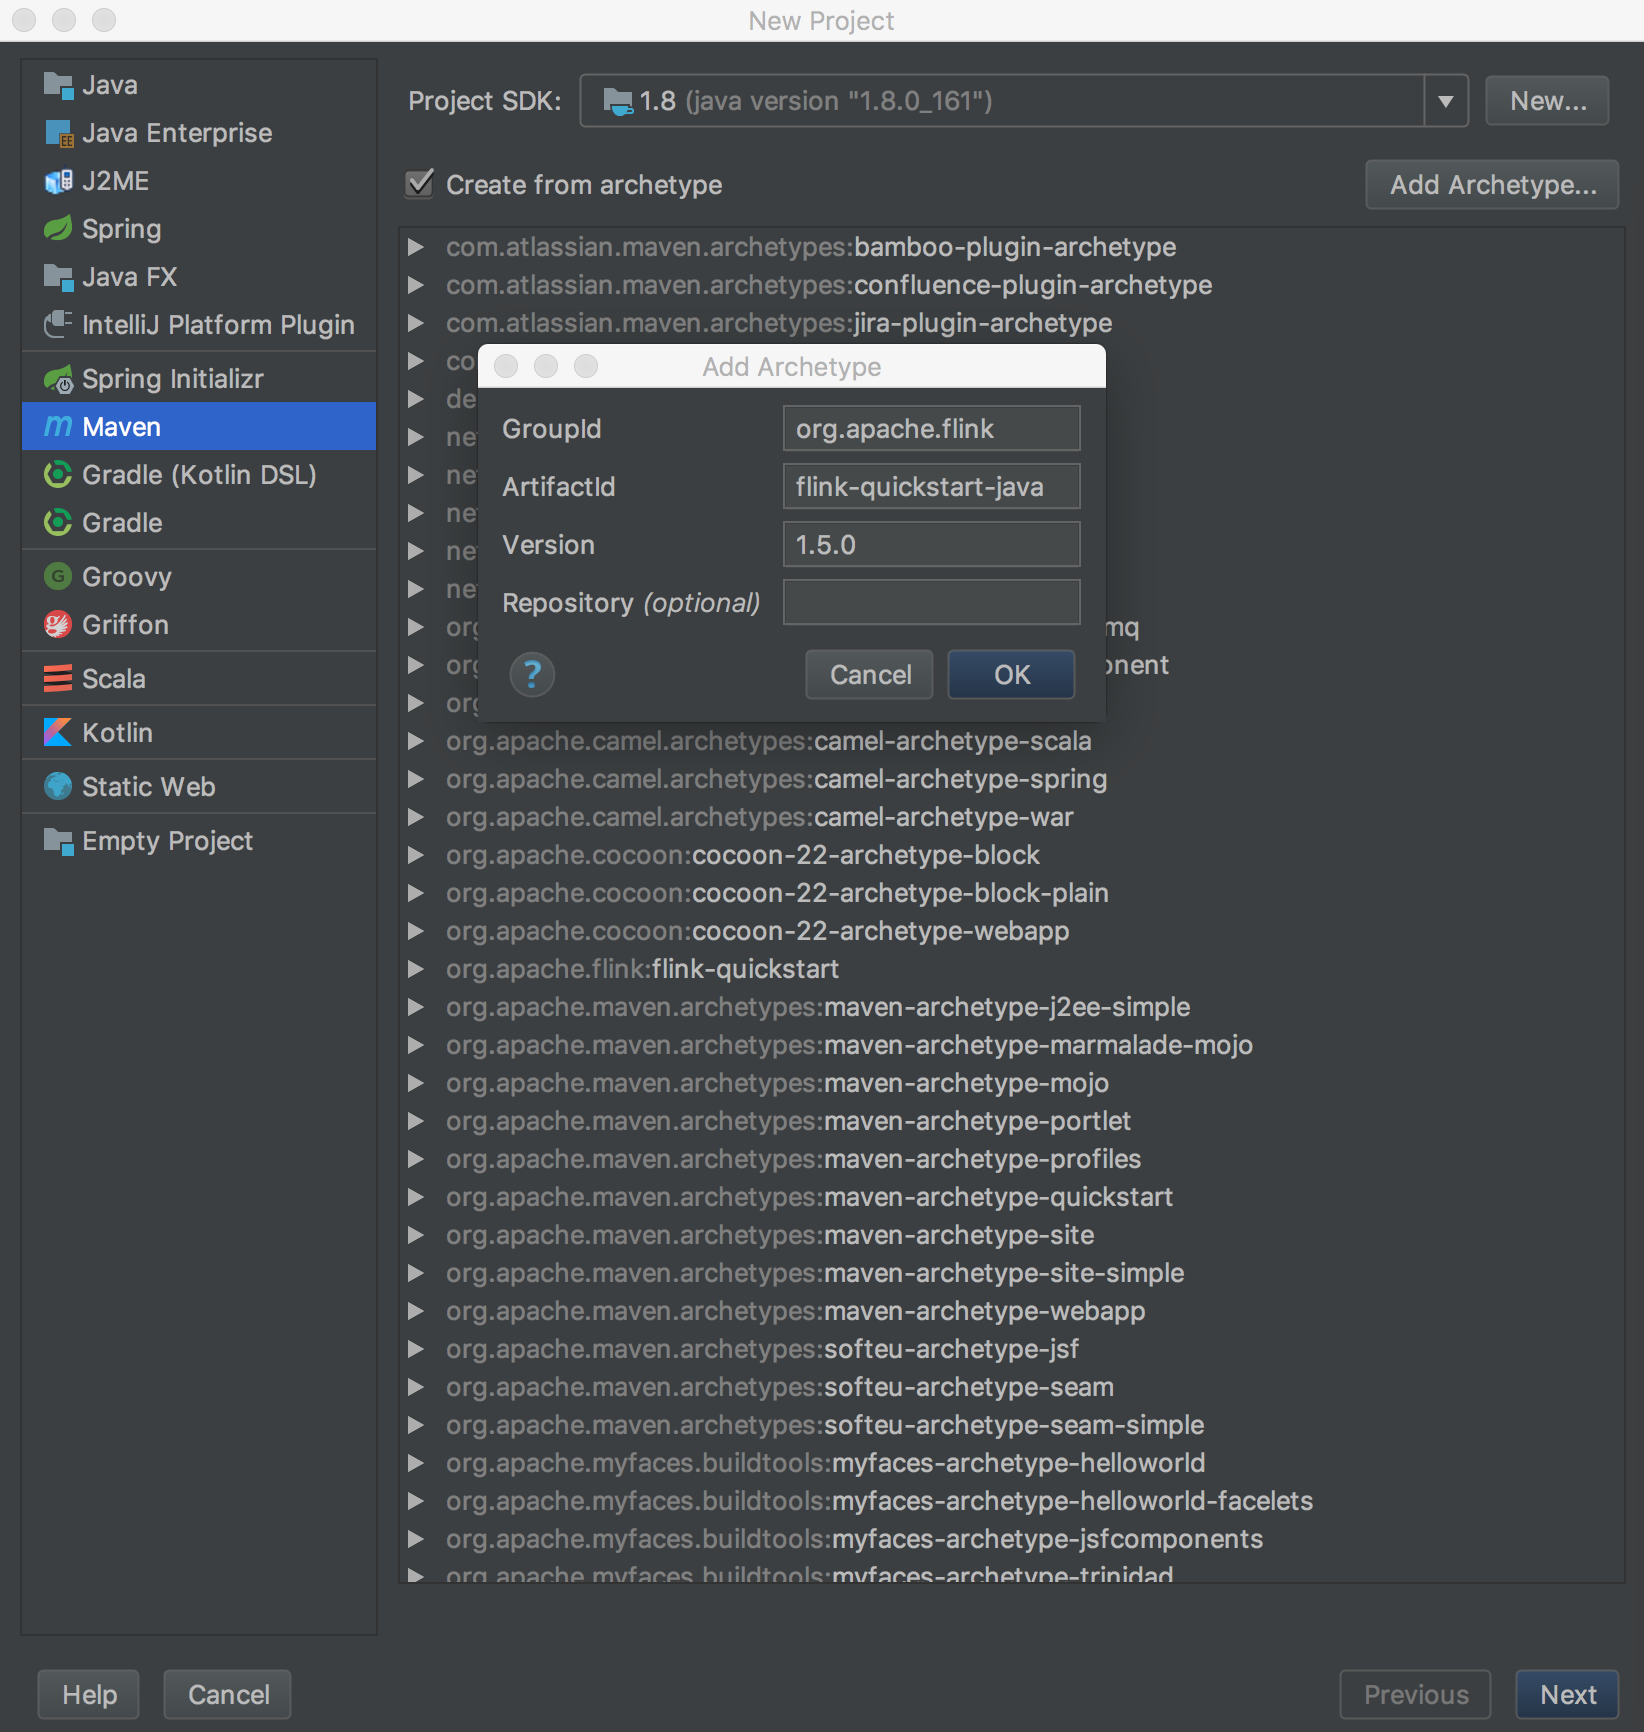Viewport: 1644px width, 1732px height.
Task: Select maven-archetype-j2ee-simple row
Action: coord(1011,1007)
